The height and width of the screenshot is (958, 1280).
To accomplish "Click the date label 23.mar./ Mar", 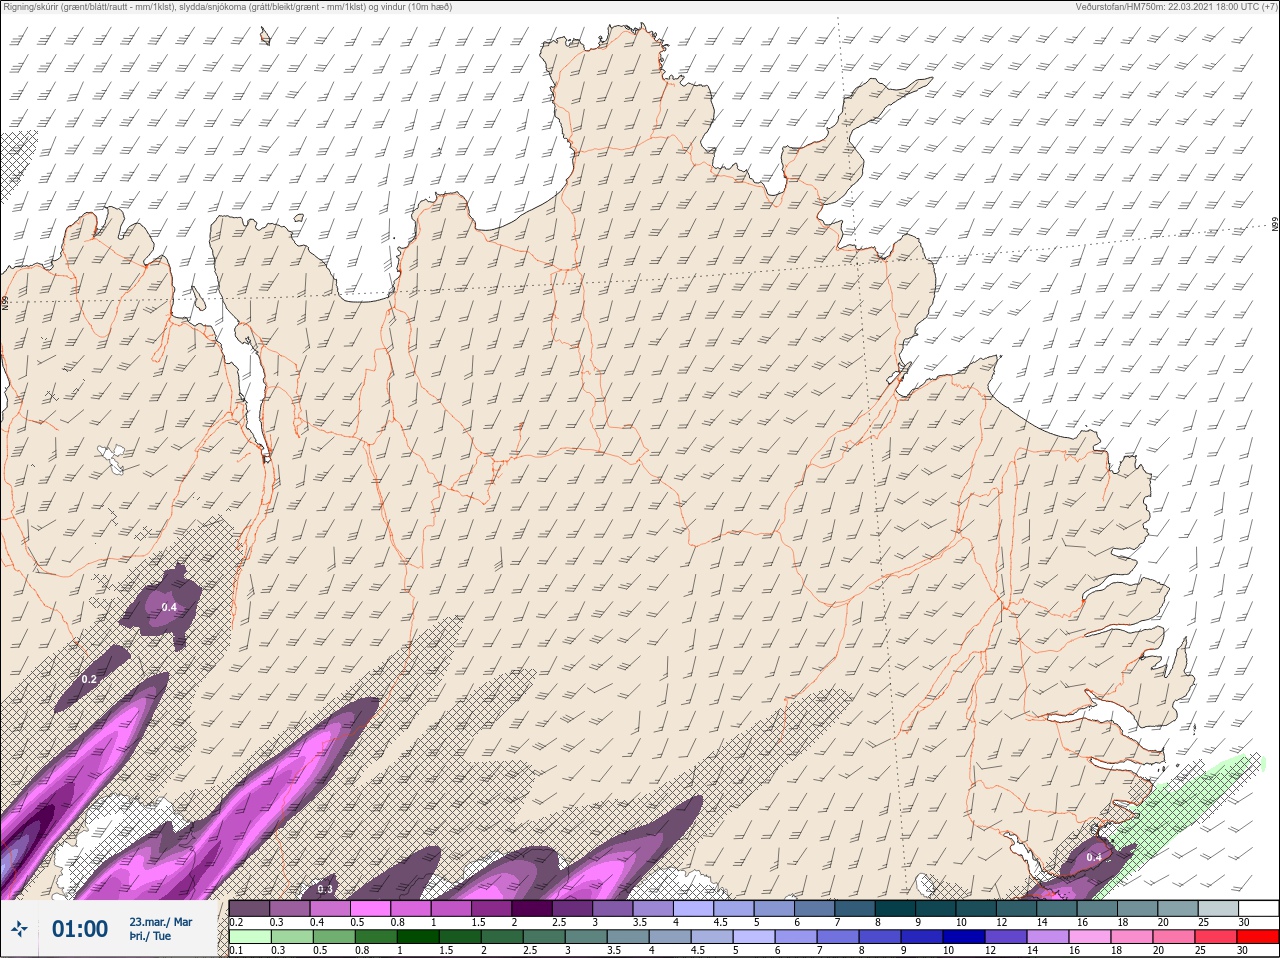I will coord(160,922).
